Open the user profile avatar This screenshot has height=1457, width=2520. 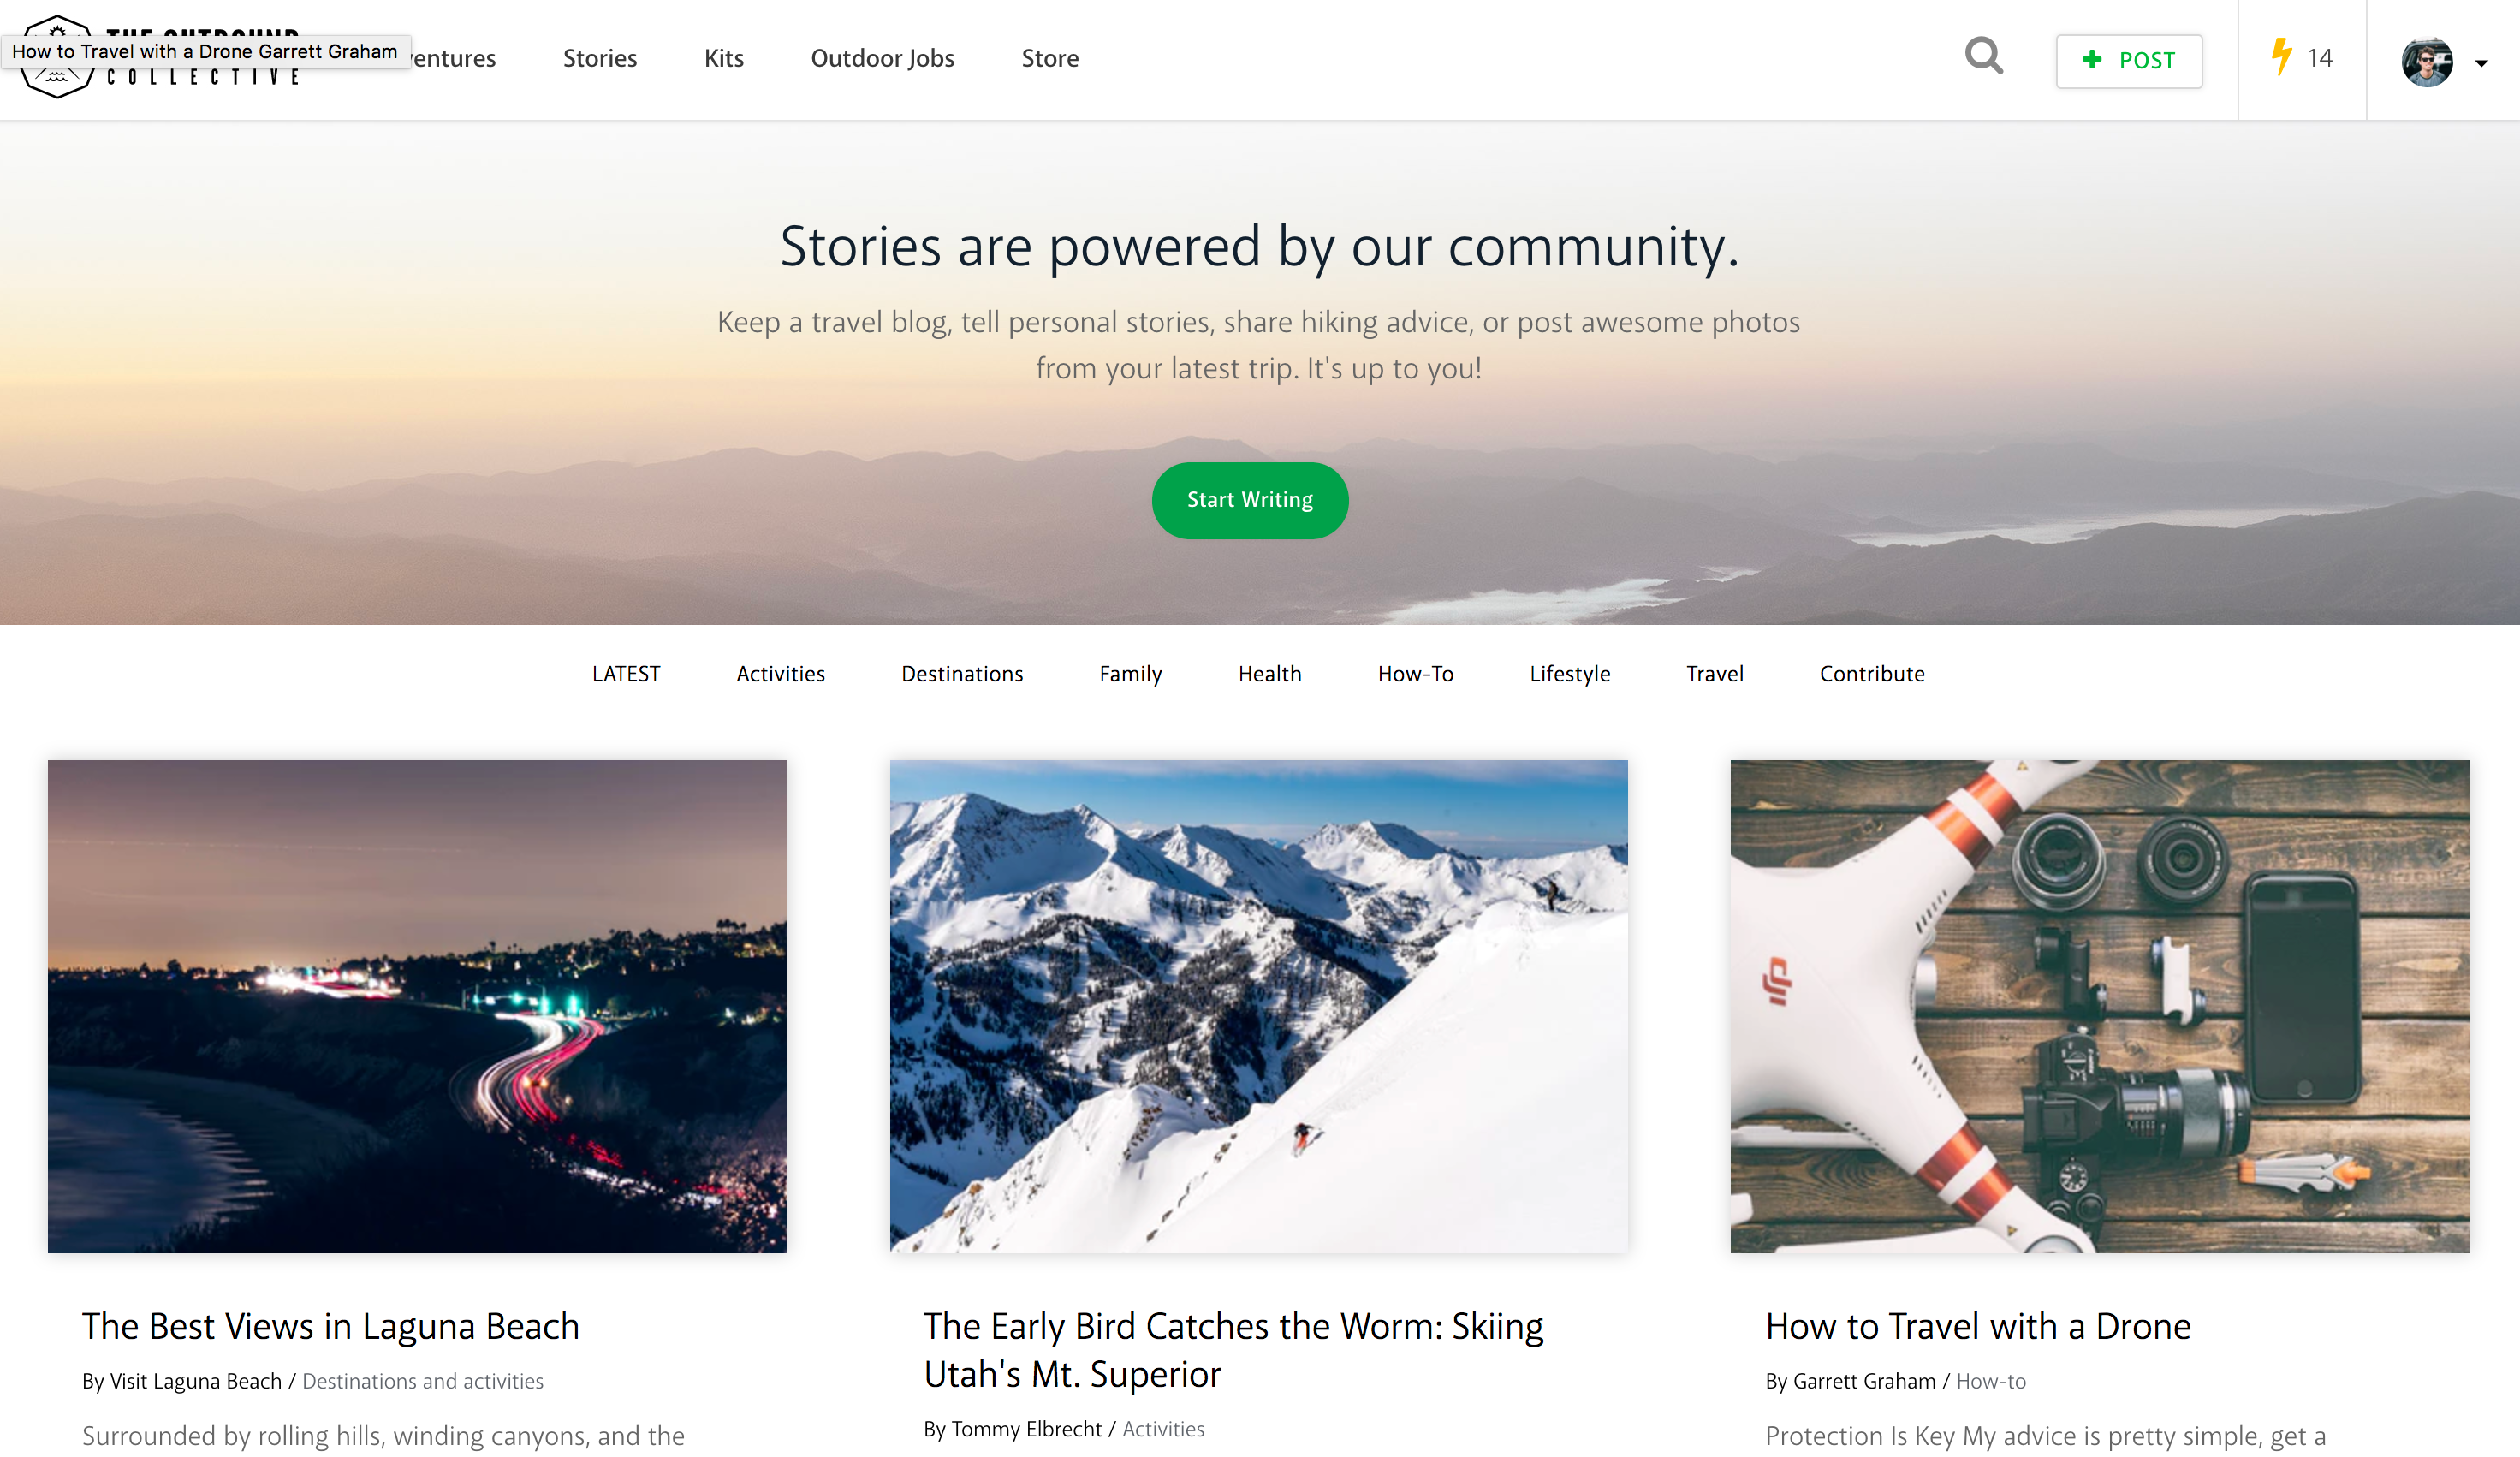coord(2427,62)
